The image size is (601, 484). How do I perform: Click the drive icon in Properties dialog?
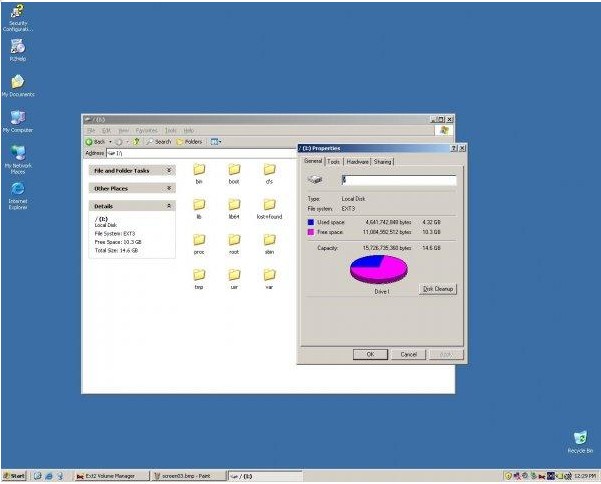315,179
